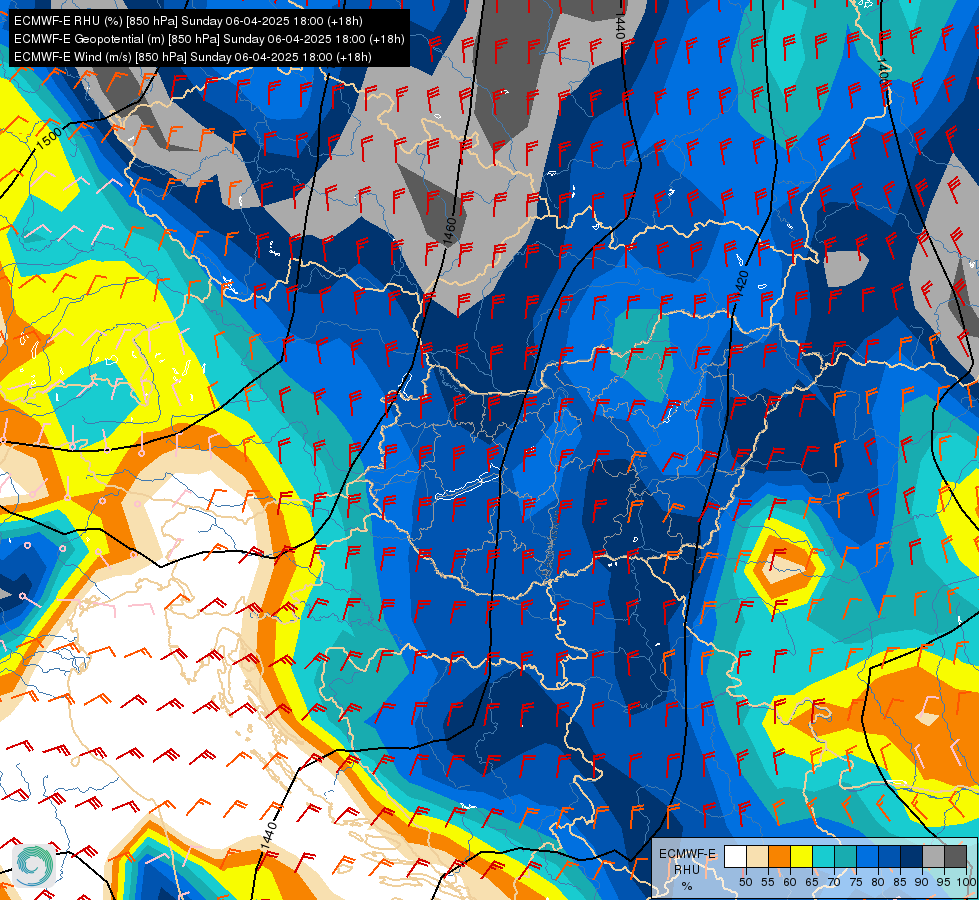979x900 pixels.
Task: Select the white legend swatch below 50
Action: tap(735, 856)
